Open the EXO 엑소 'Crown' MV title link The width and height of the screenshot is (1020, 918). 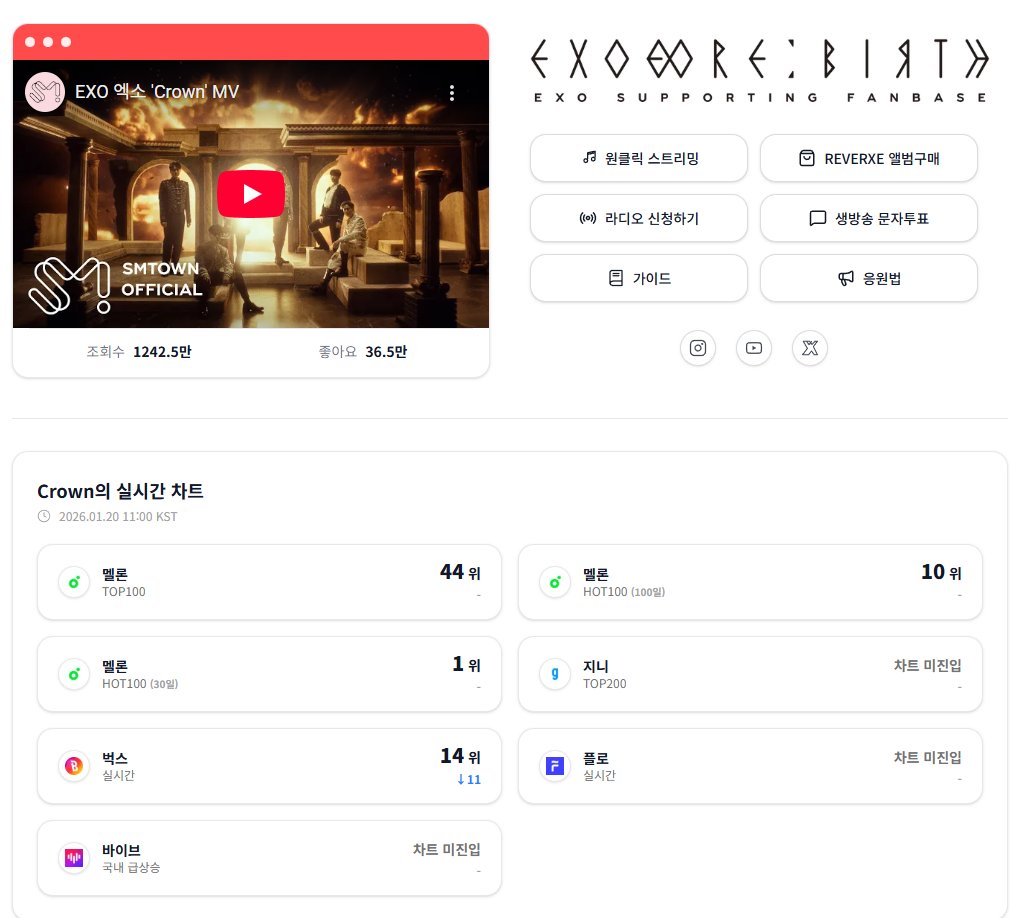(157, 92)
